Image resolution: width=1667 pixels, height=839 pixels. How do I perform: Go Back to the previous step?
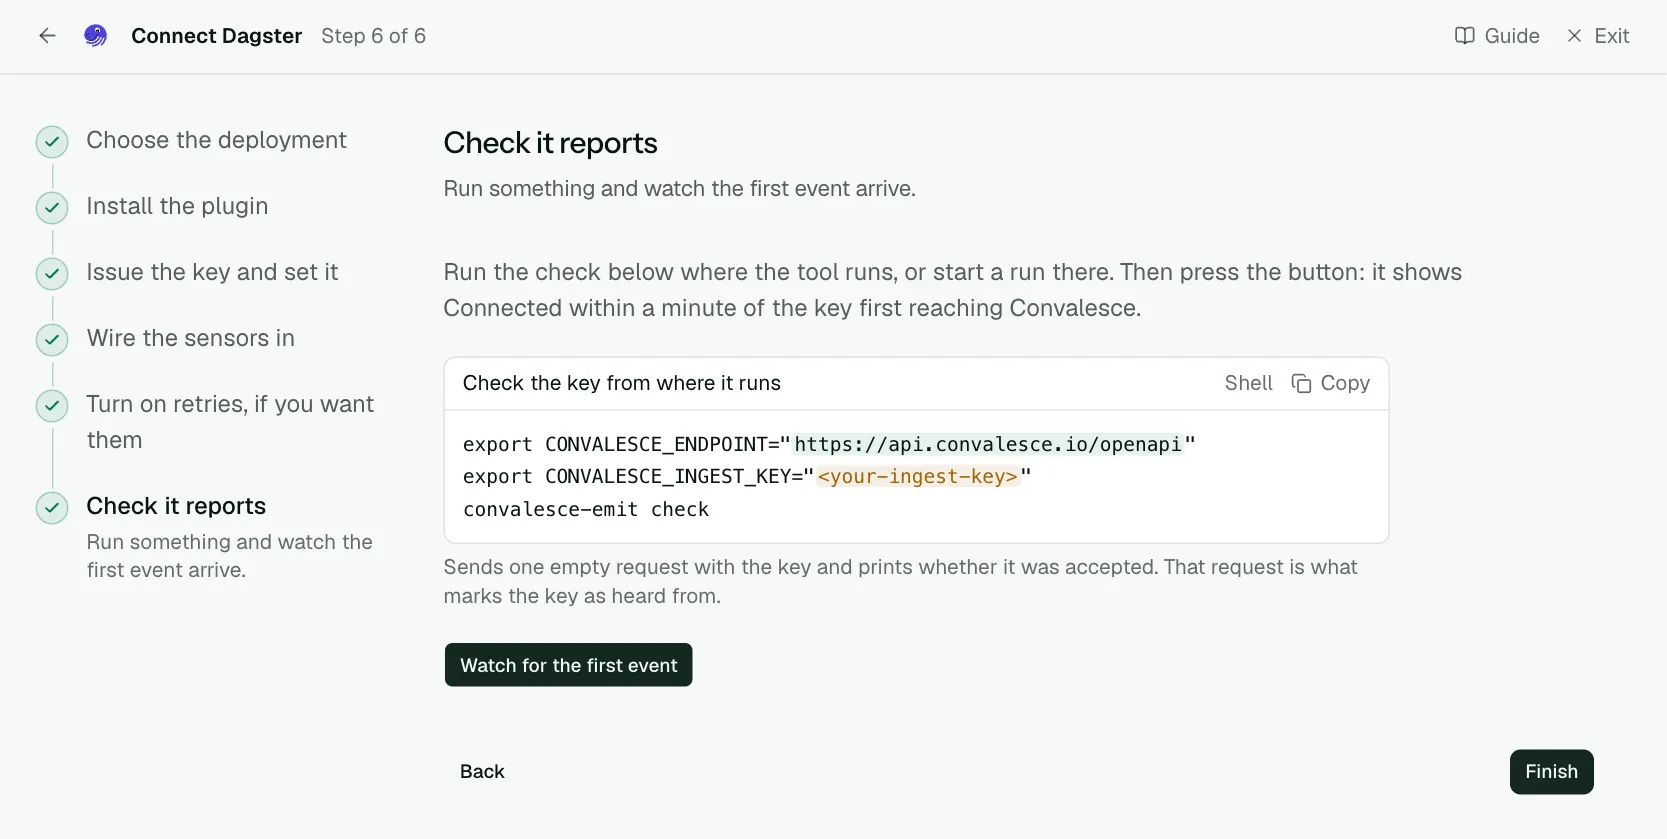(x=482, y=772)
